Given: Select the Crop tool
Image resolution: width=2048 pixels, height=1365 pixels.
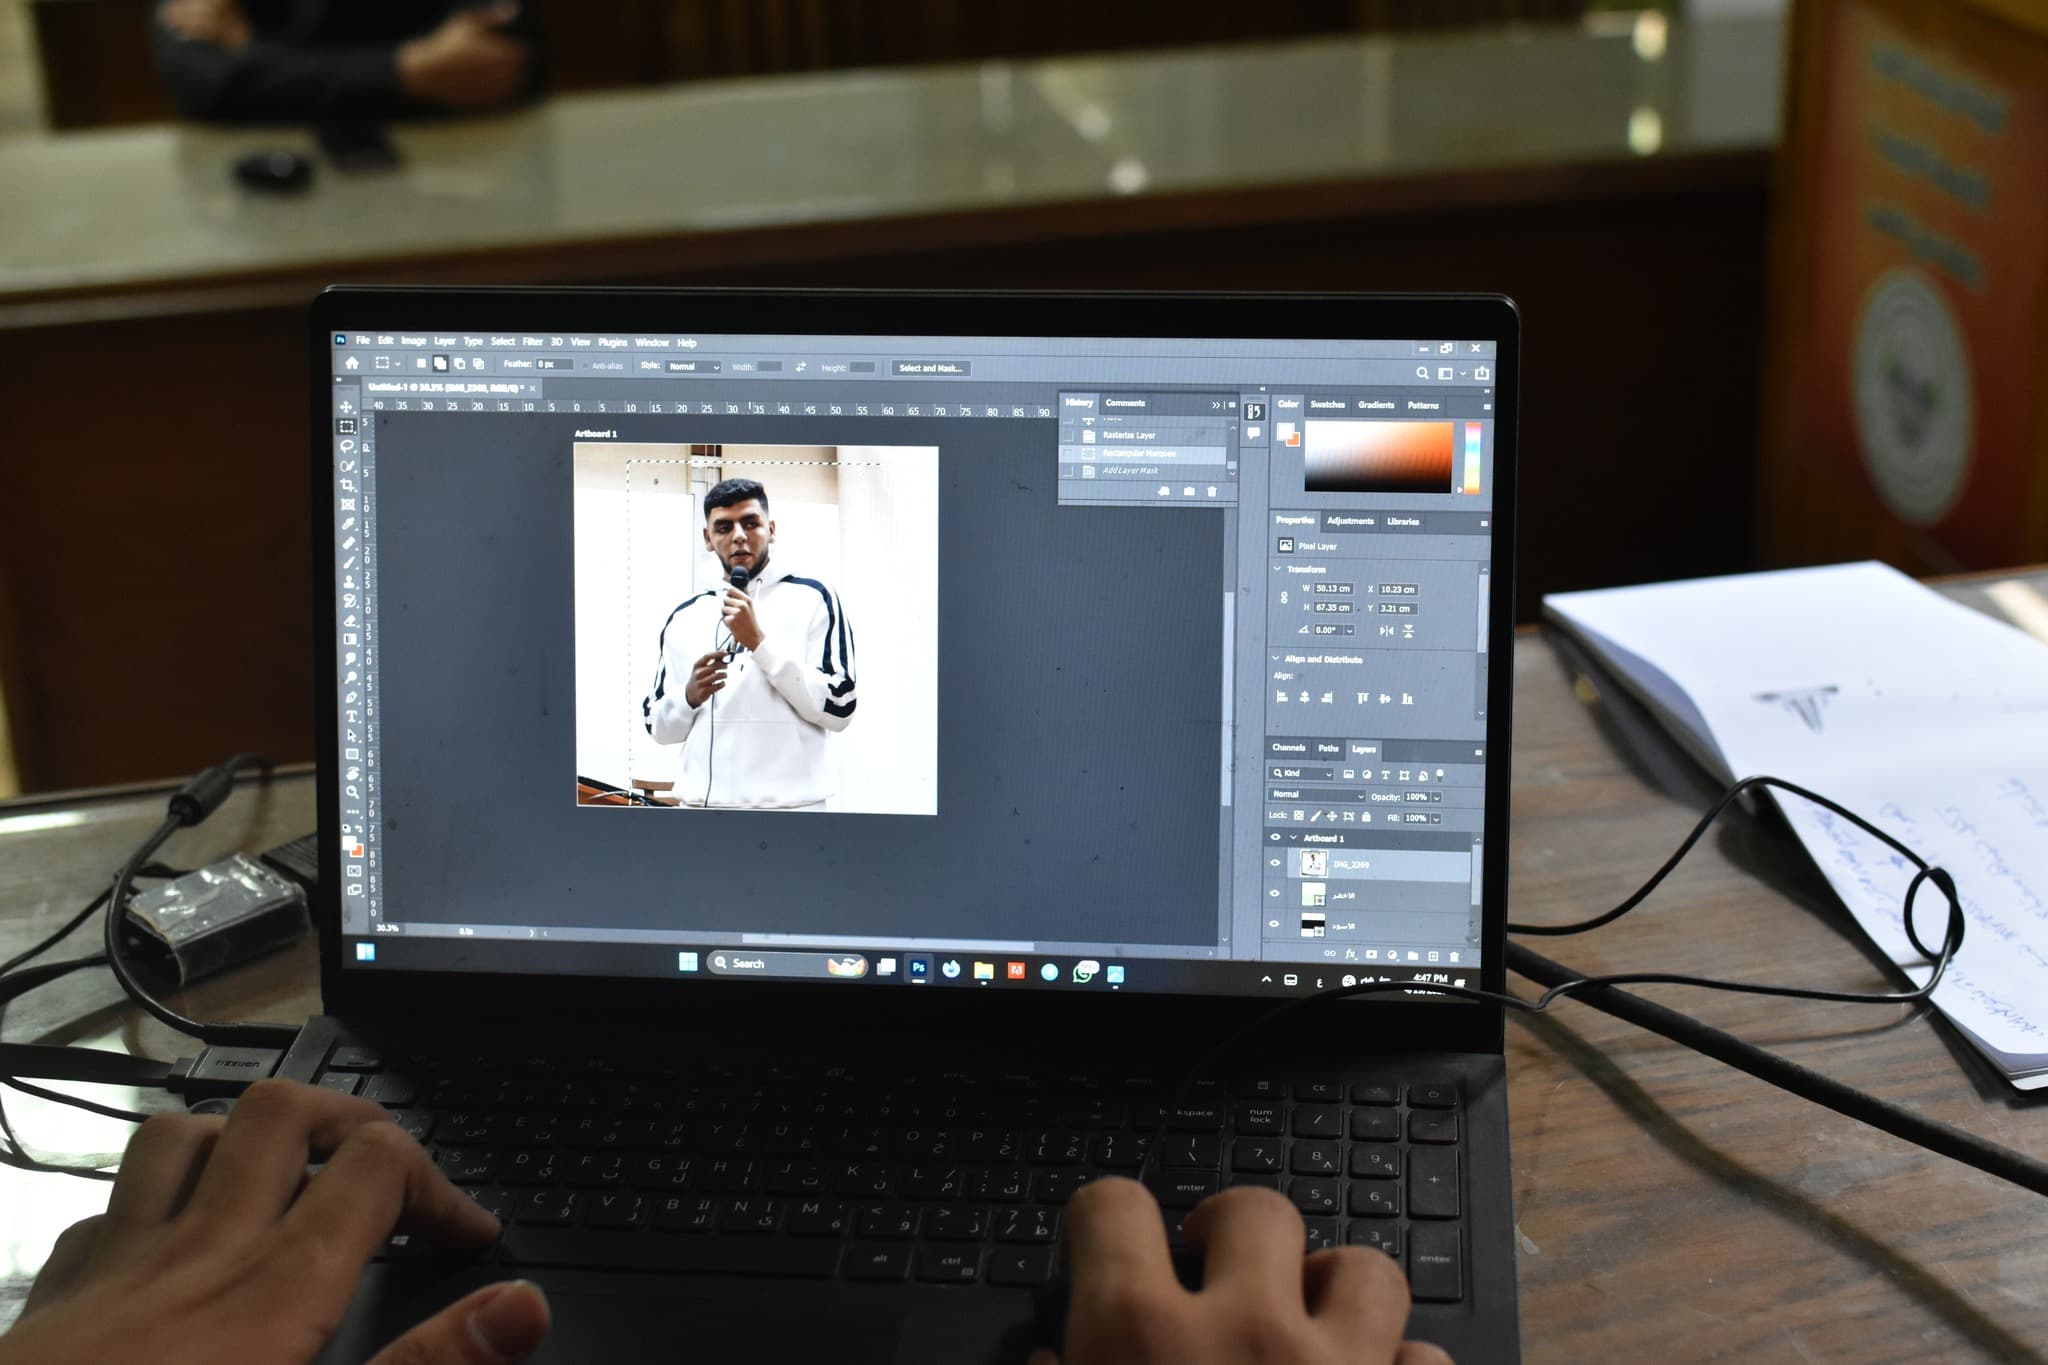Looking at the screenshot, I should click(x=348, y=485).
